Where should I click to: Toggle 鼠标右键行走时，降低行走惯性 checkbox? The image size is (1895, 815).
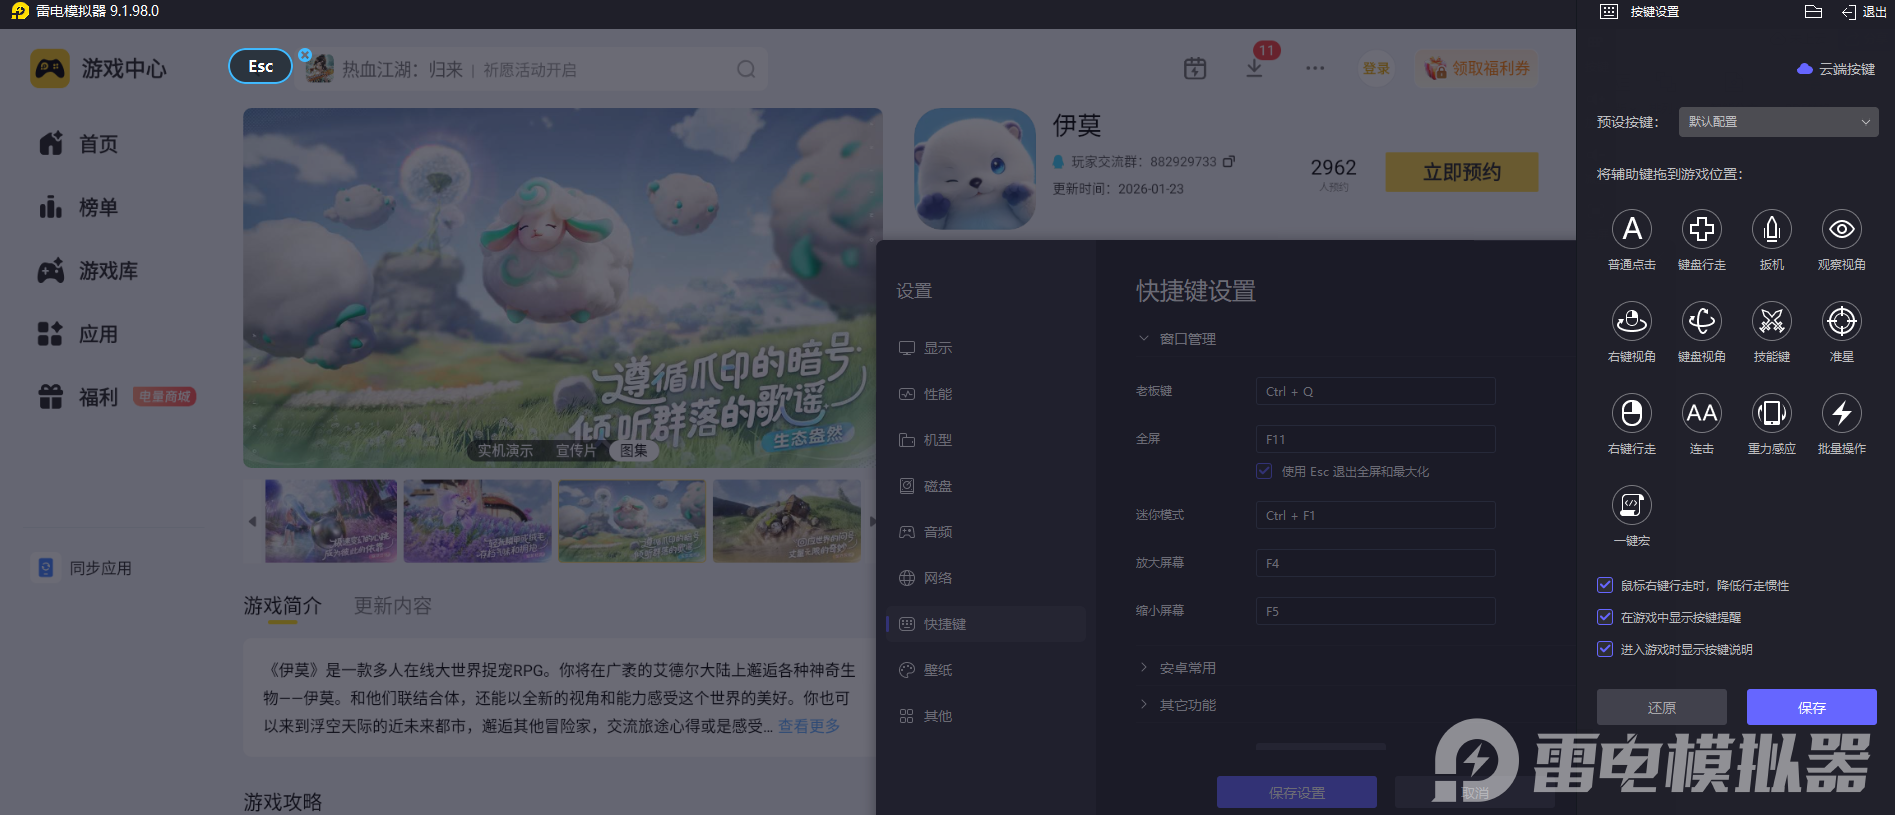pos(1605,585)
